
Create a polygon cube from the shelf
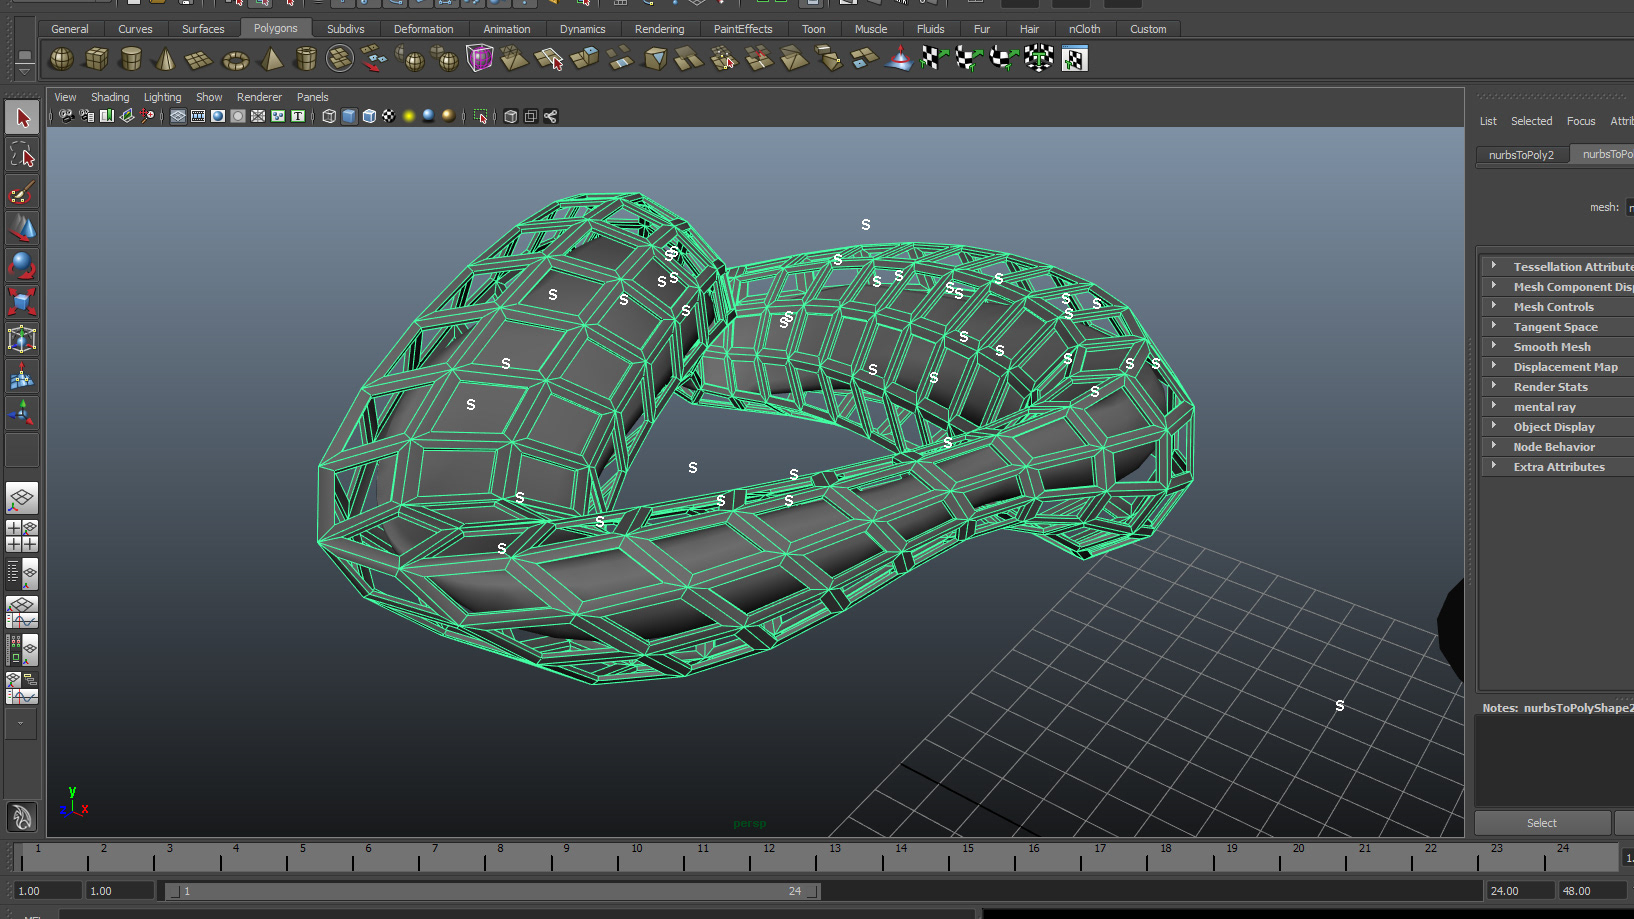coord(96,59)
